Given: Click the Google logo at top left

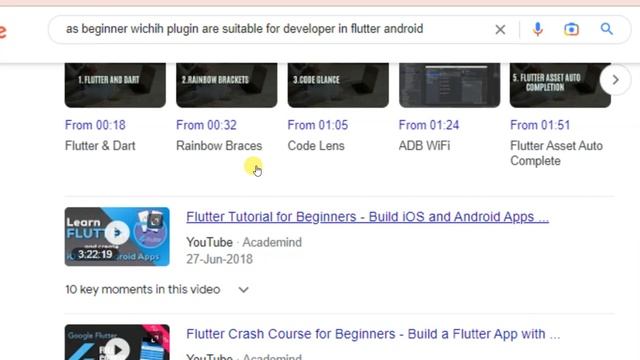Looking at the screenshot, I should click(x=2, y=31).
